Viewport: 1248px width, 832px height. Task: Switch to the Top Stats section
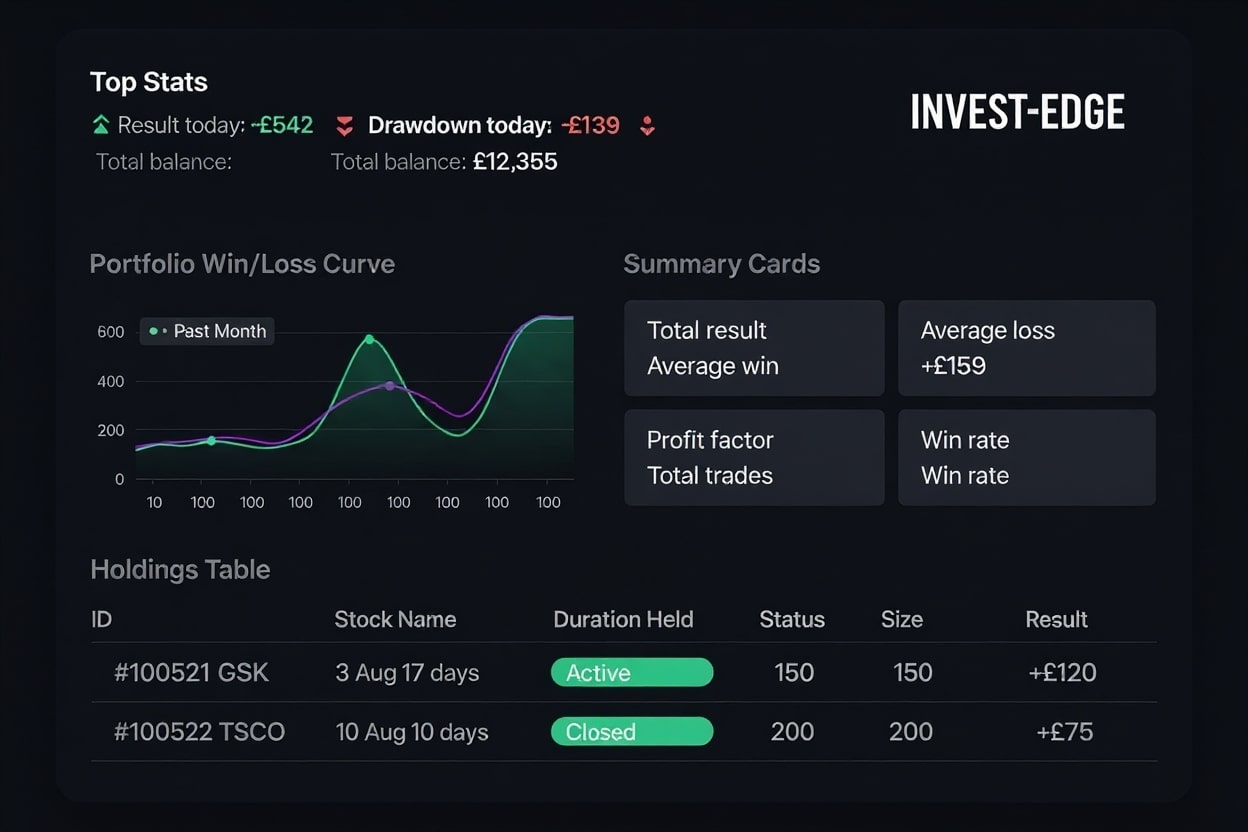[x=149, y=81]
